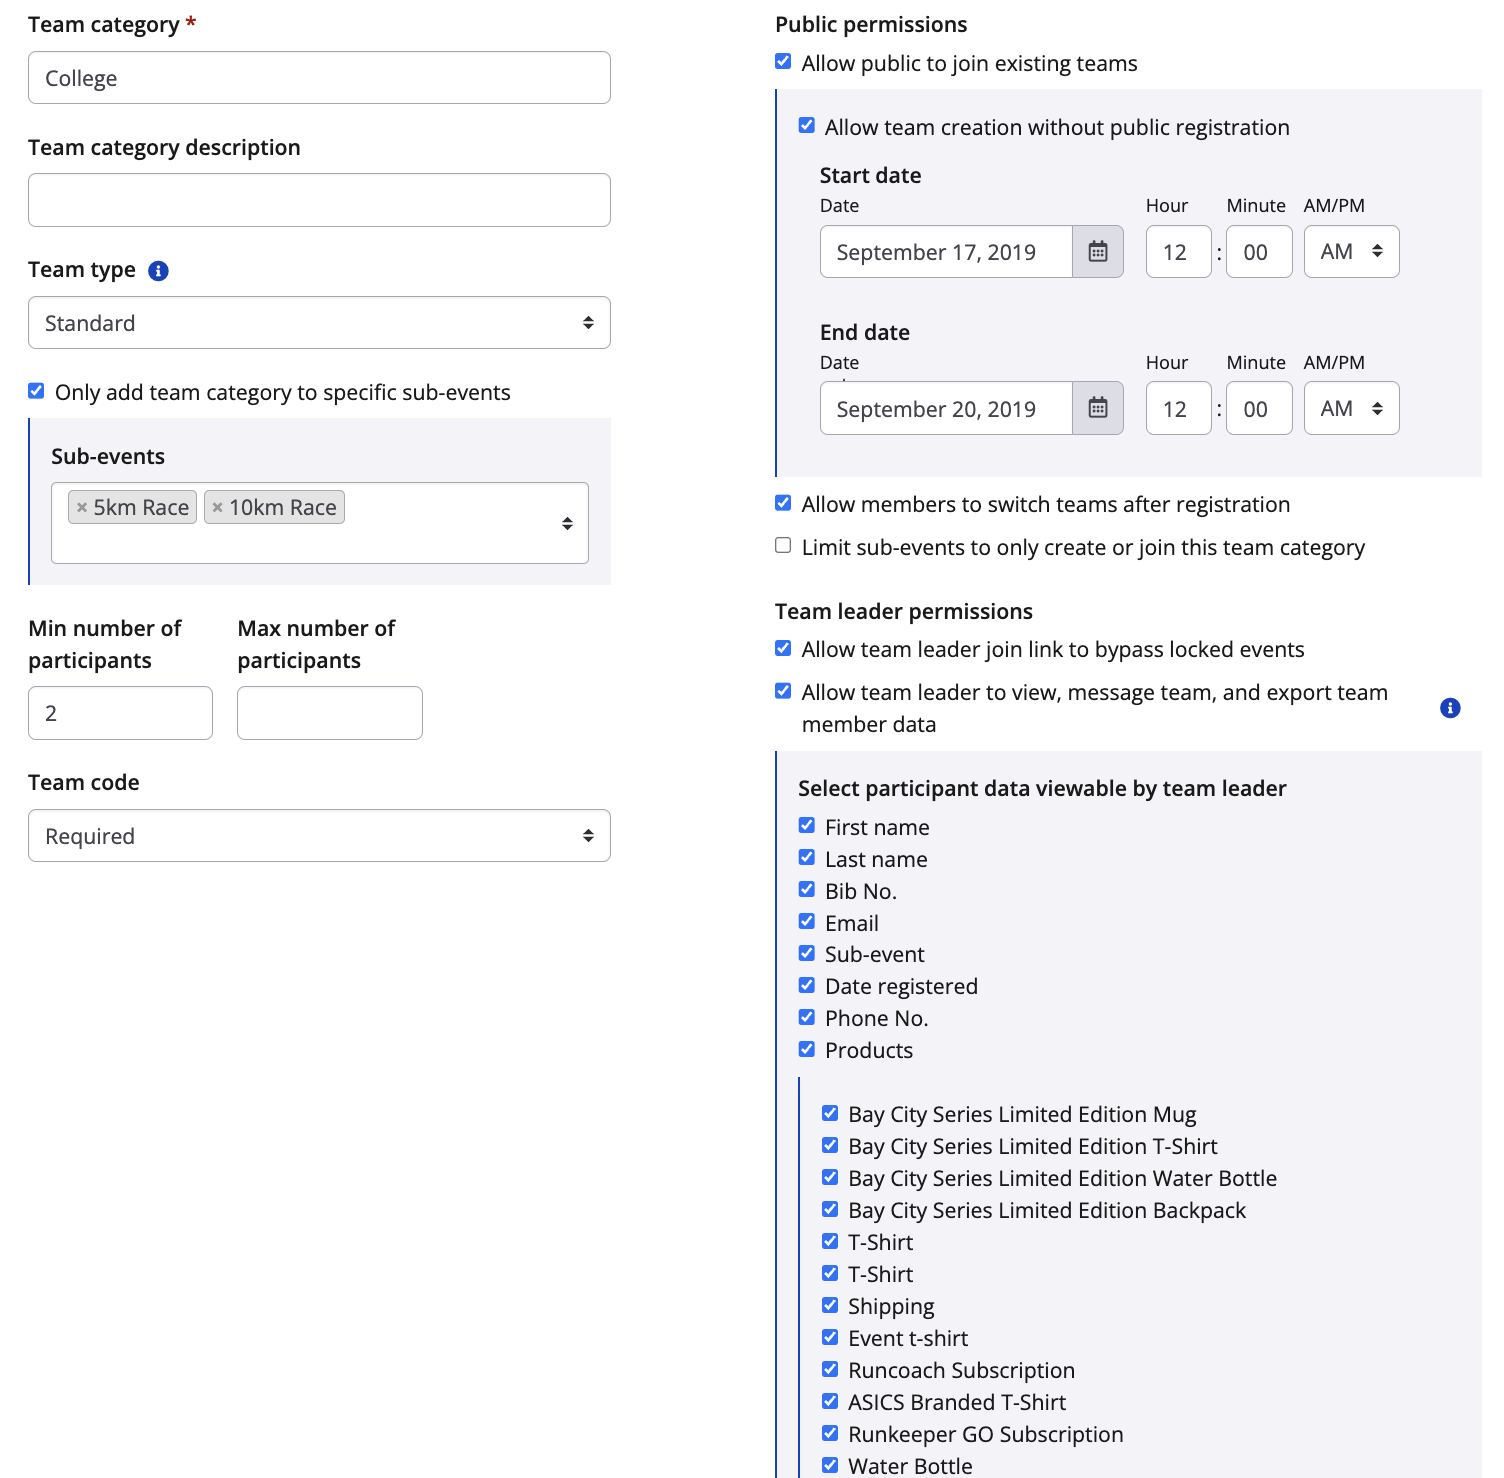The width and height of the screenshot is (1504, 1478).
Task: Toggle Only add team category to specific sub-events
Action: [x=36, y=391]
